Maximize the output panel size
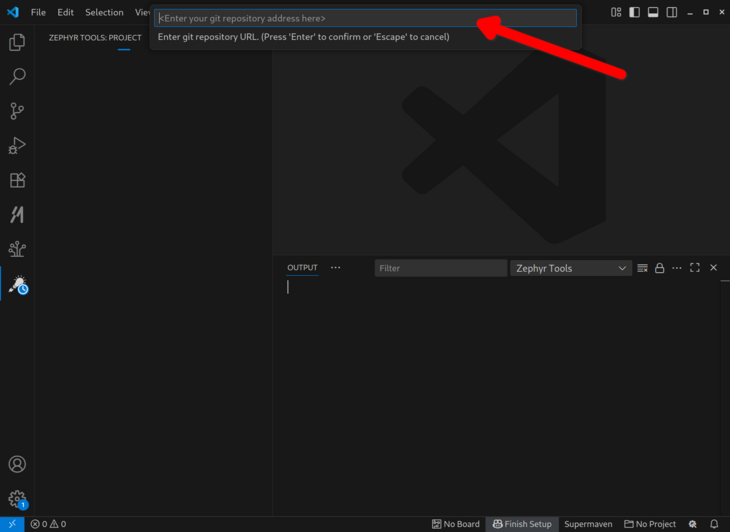Screen dimensions: 730x532 pos(695,268)
